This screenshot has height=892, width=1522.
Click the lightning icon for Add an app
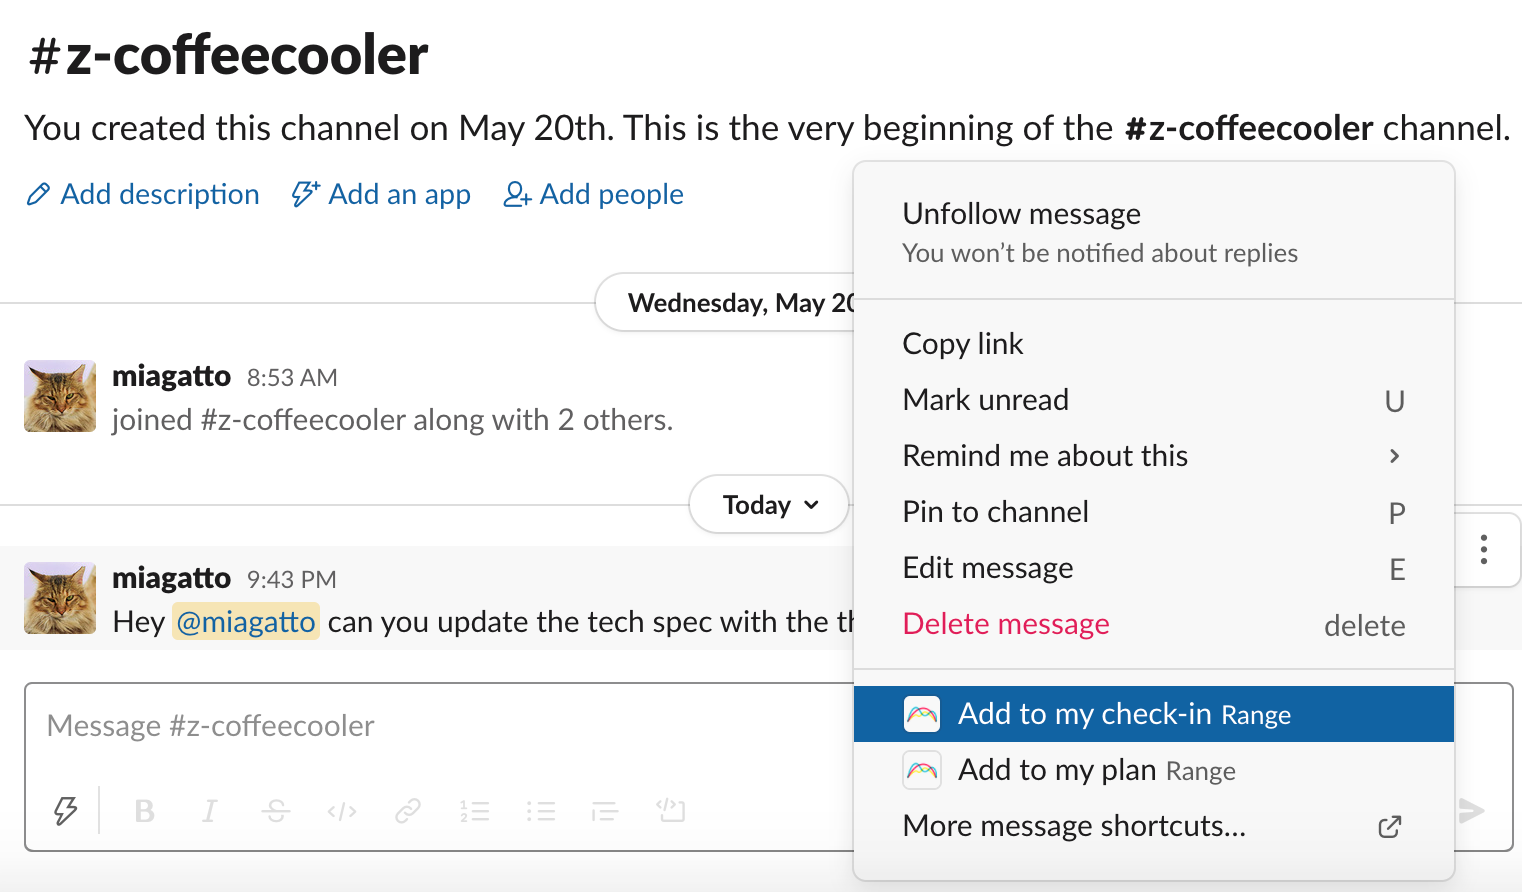click(x=305, y=194)
